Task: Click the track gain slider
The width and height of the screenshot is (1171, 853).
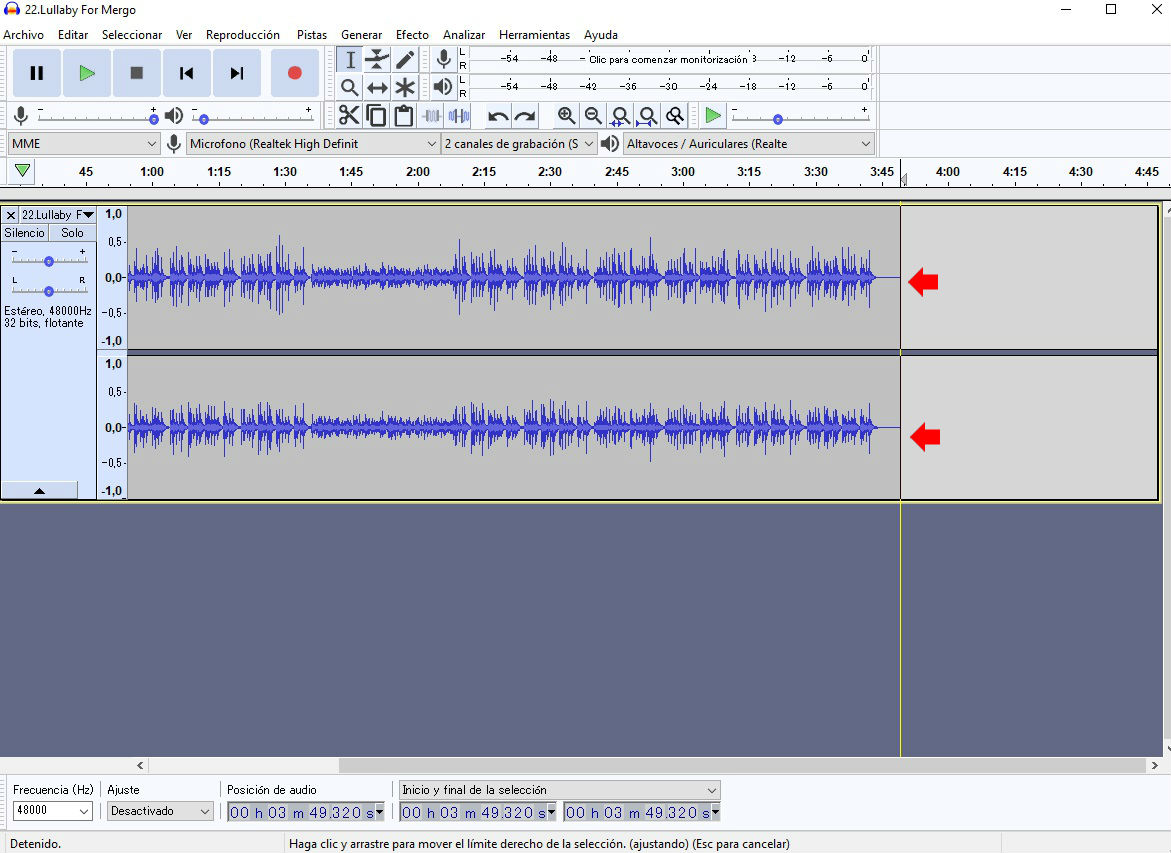Action: coord(48,261)
